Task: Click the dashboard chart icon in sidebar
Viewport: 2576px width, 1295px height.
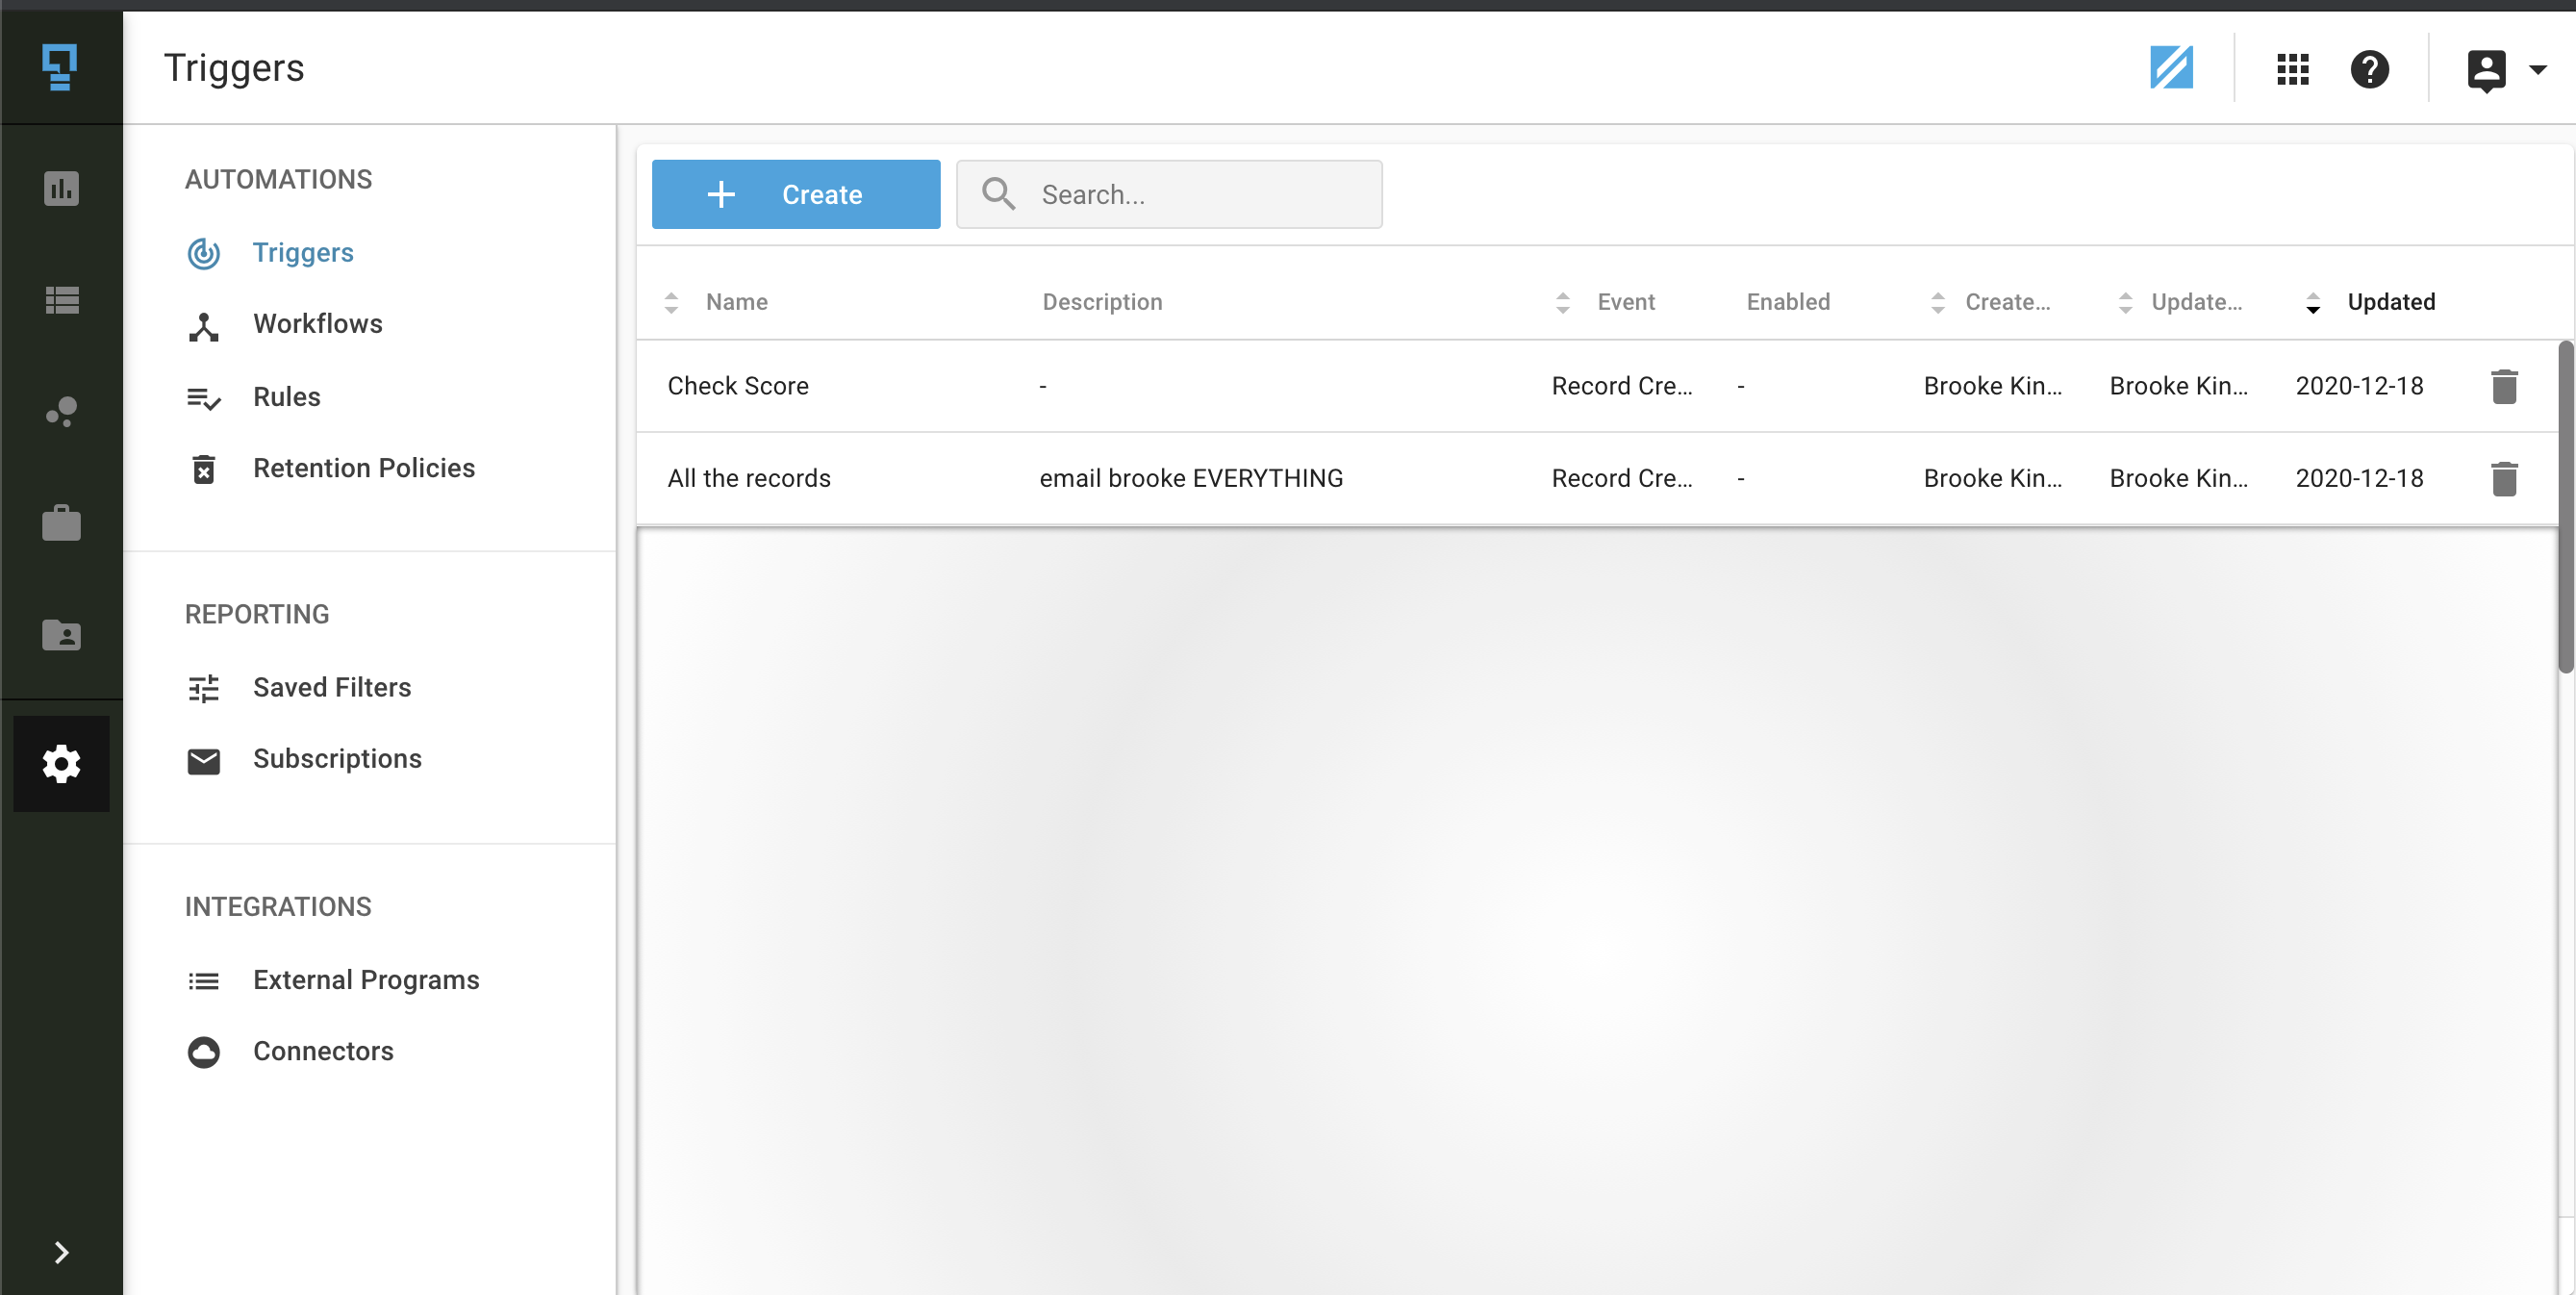Action: (x=61, y=188)
